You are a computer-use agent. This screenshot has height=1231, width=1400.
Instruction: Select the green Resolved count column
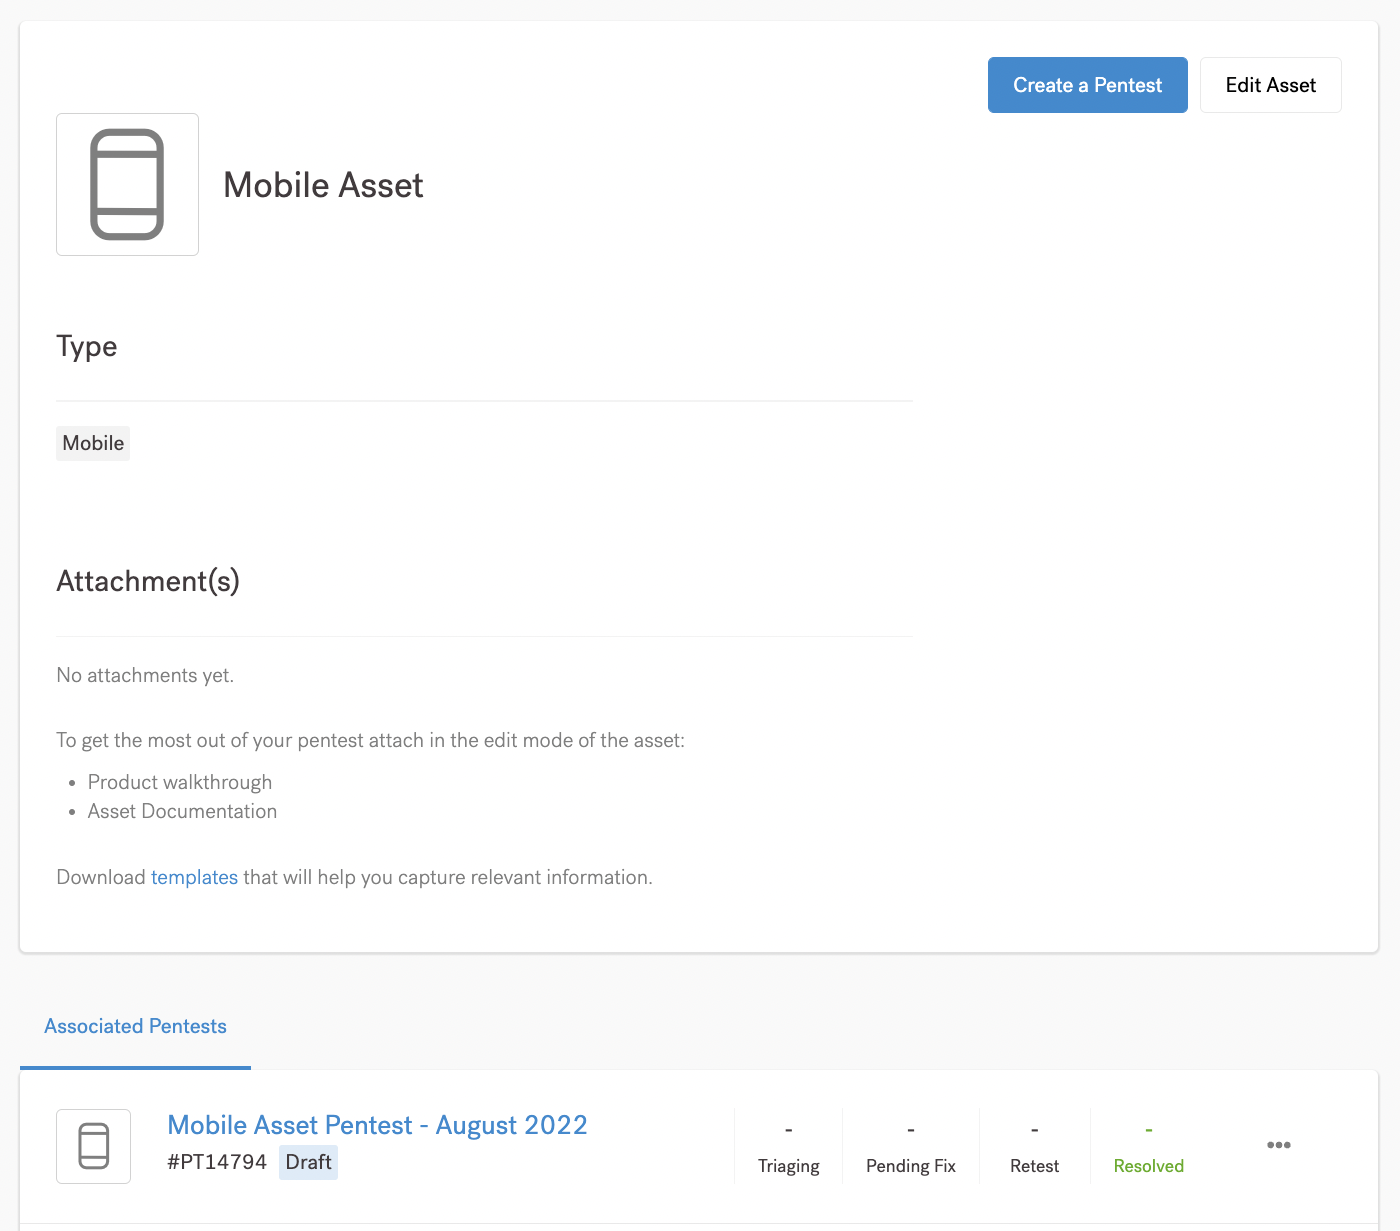click(x=1148, y=1147)
